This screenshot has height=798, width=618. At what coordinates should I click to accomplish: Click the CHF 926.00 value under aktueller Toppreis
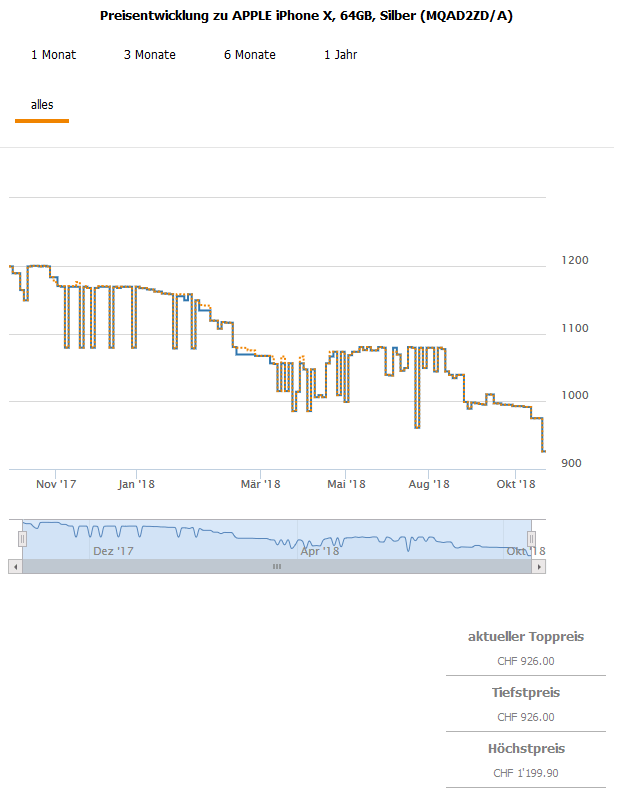click(x=526, y=662)
